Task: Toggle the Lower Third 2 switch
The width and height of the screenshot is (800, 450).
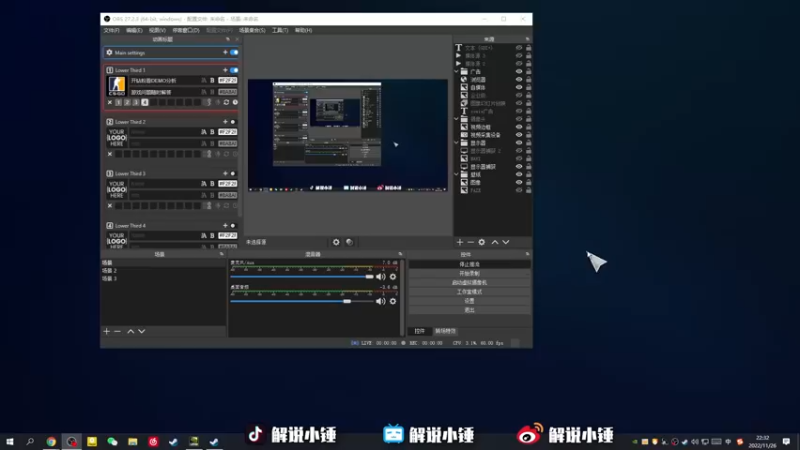Action: (x=233, y=122)
